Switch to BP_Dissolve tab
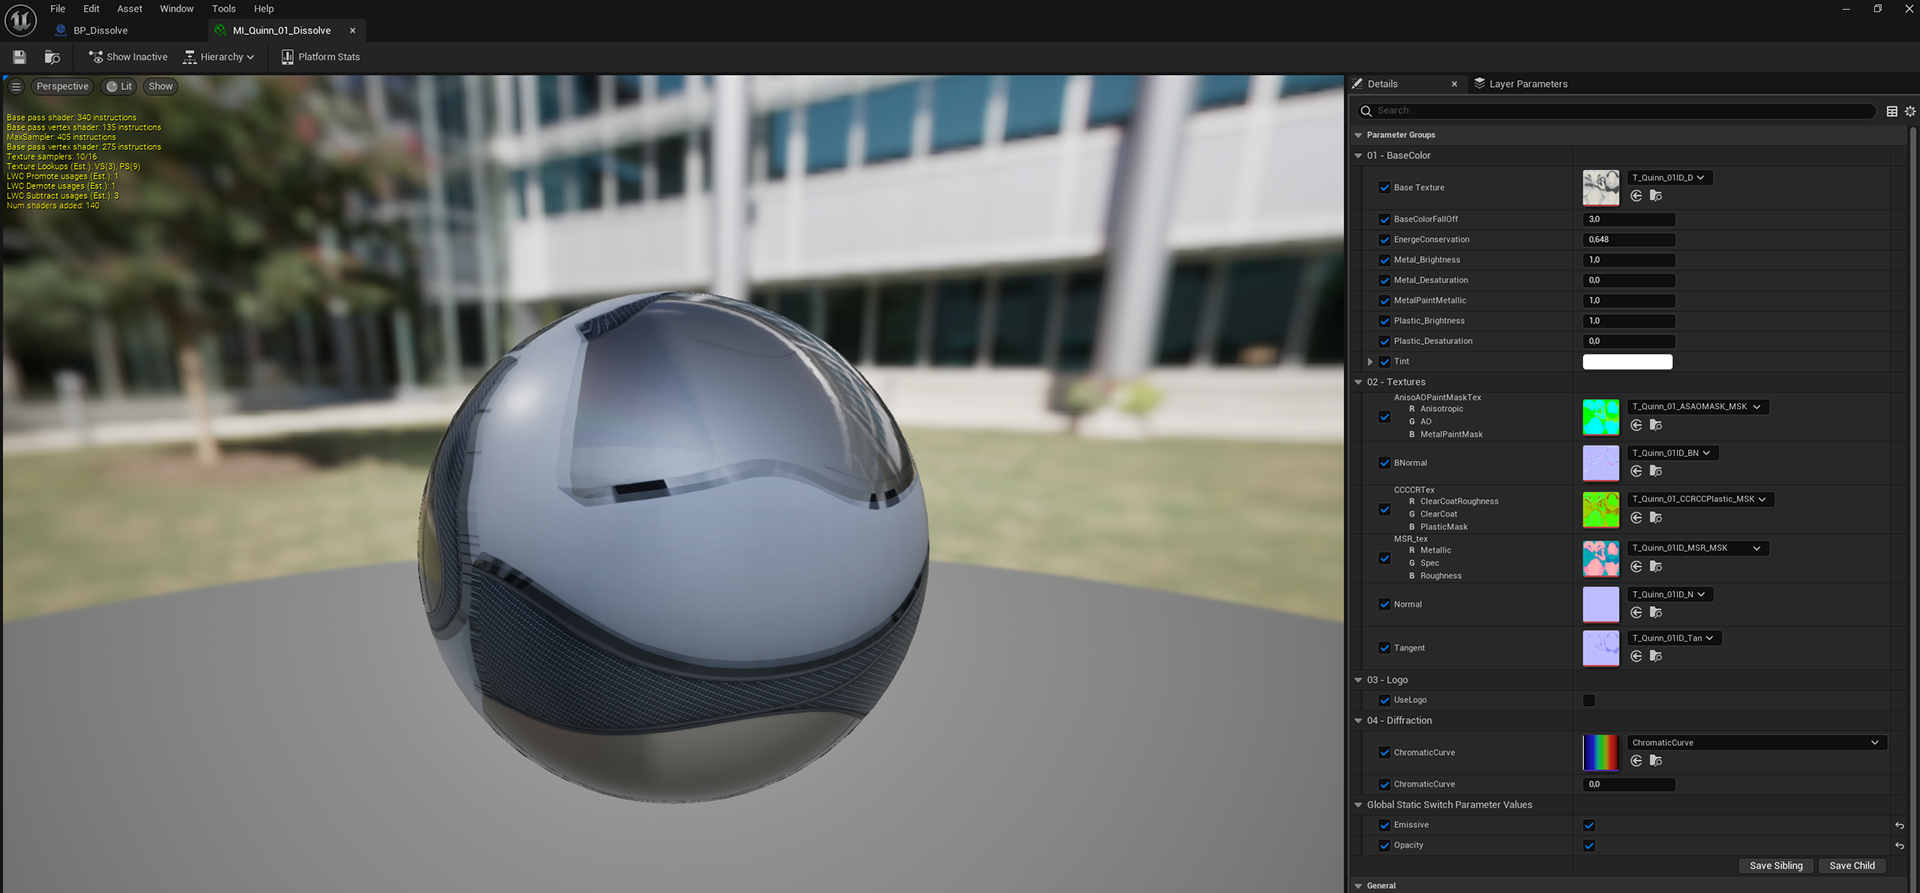The width and height of the screenshot is (1920, 893). [x=100, y=31]
